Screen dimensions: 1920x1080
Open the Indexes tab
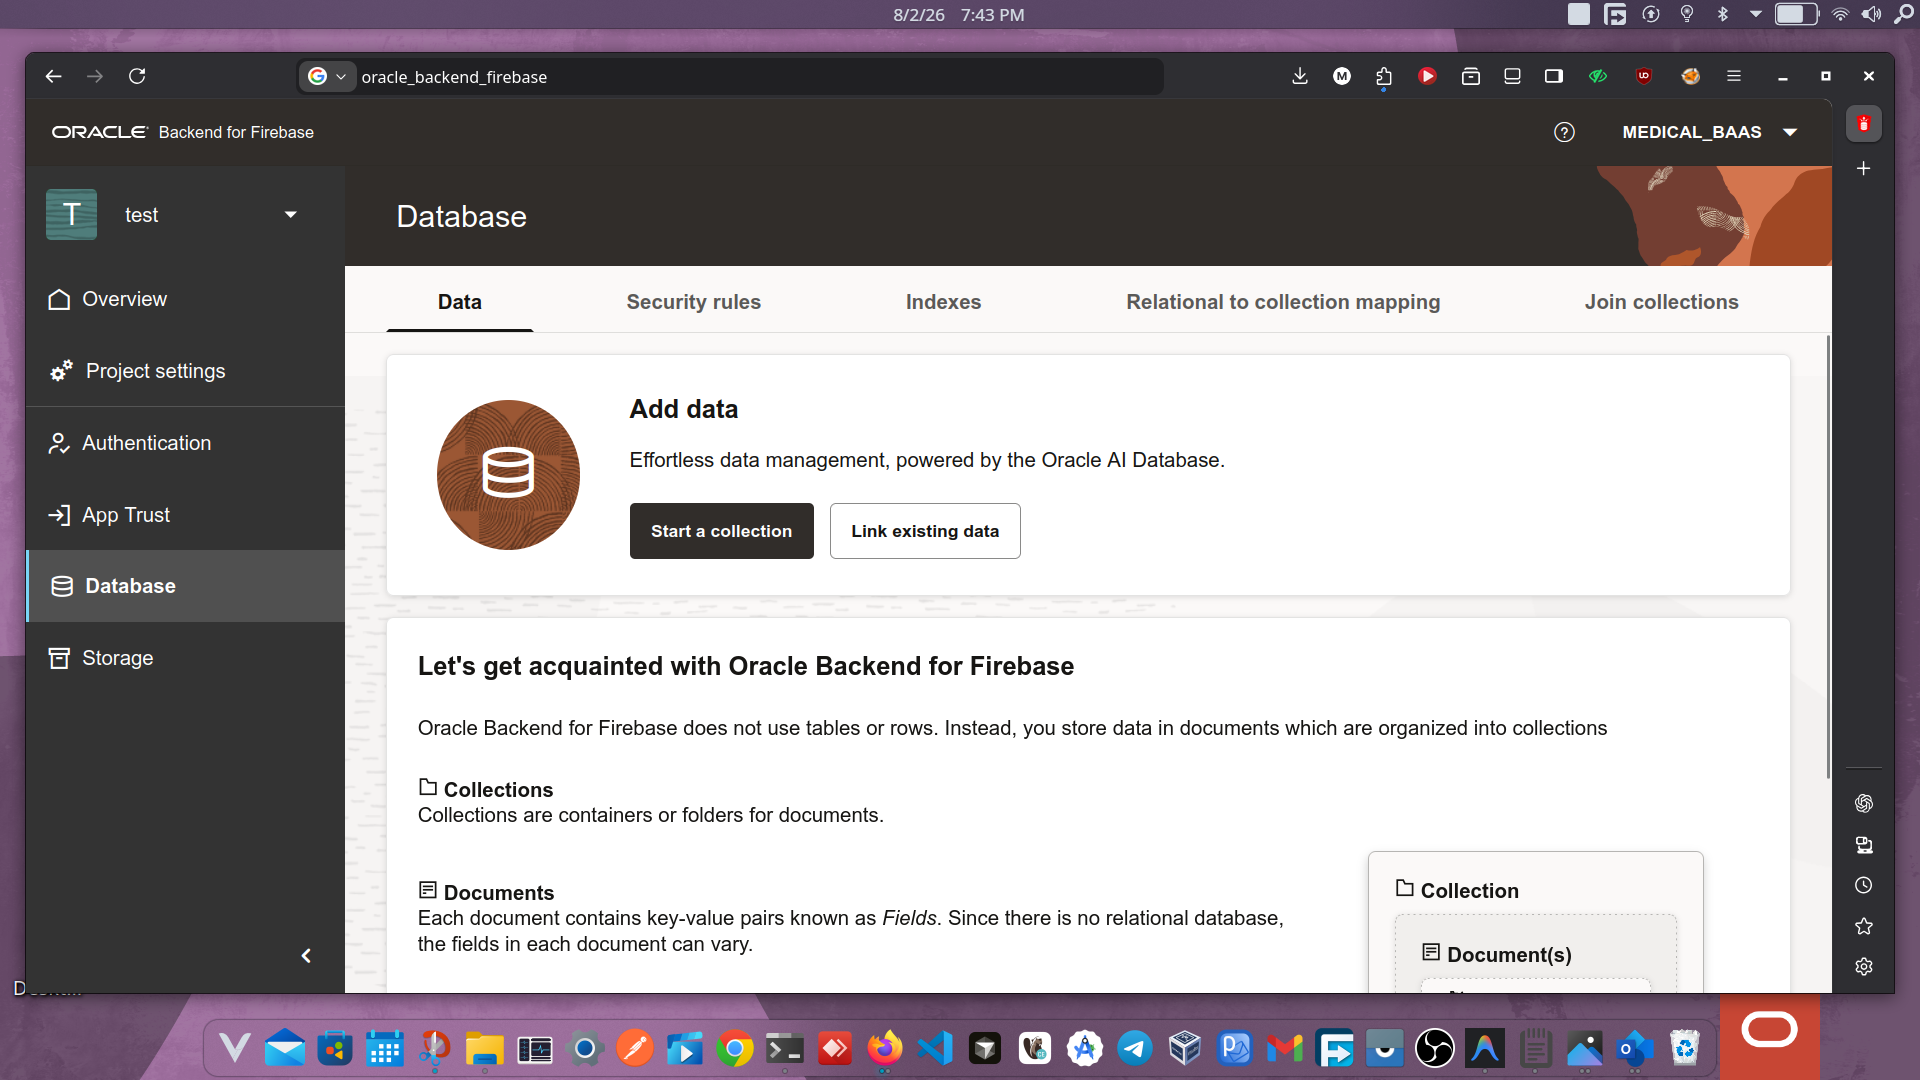click(x=943, y=302)
